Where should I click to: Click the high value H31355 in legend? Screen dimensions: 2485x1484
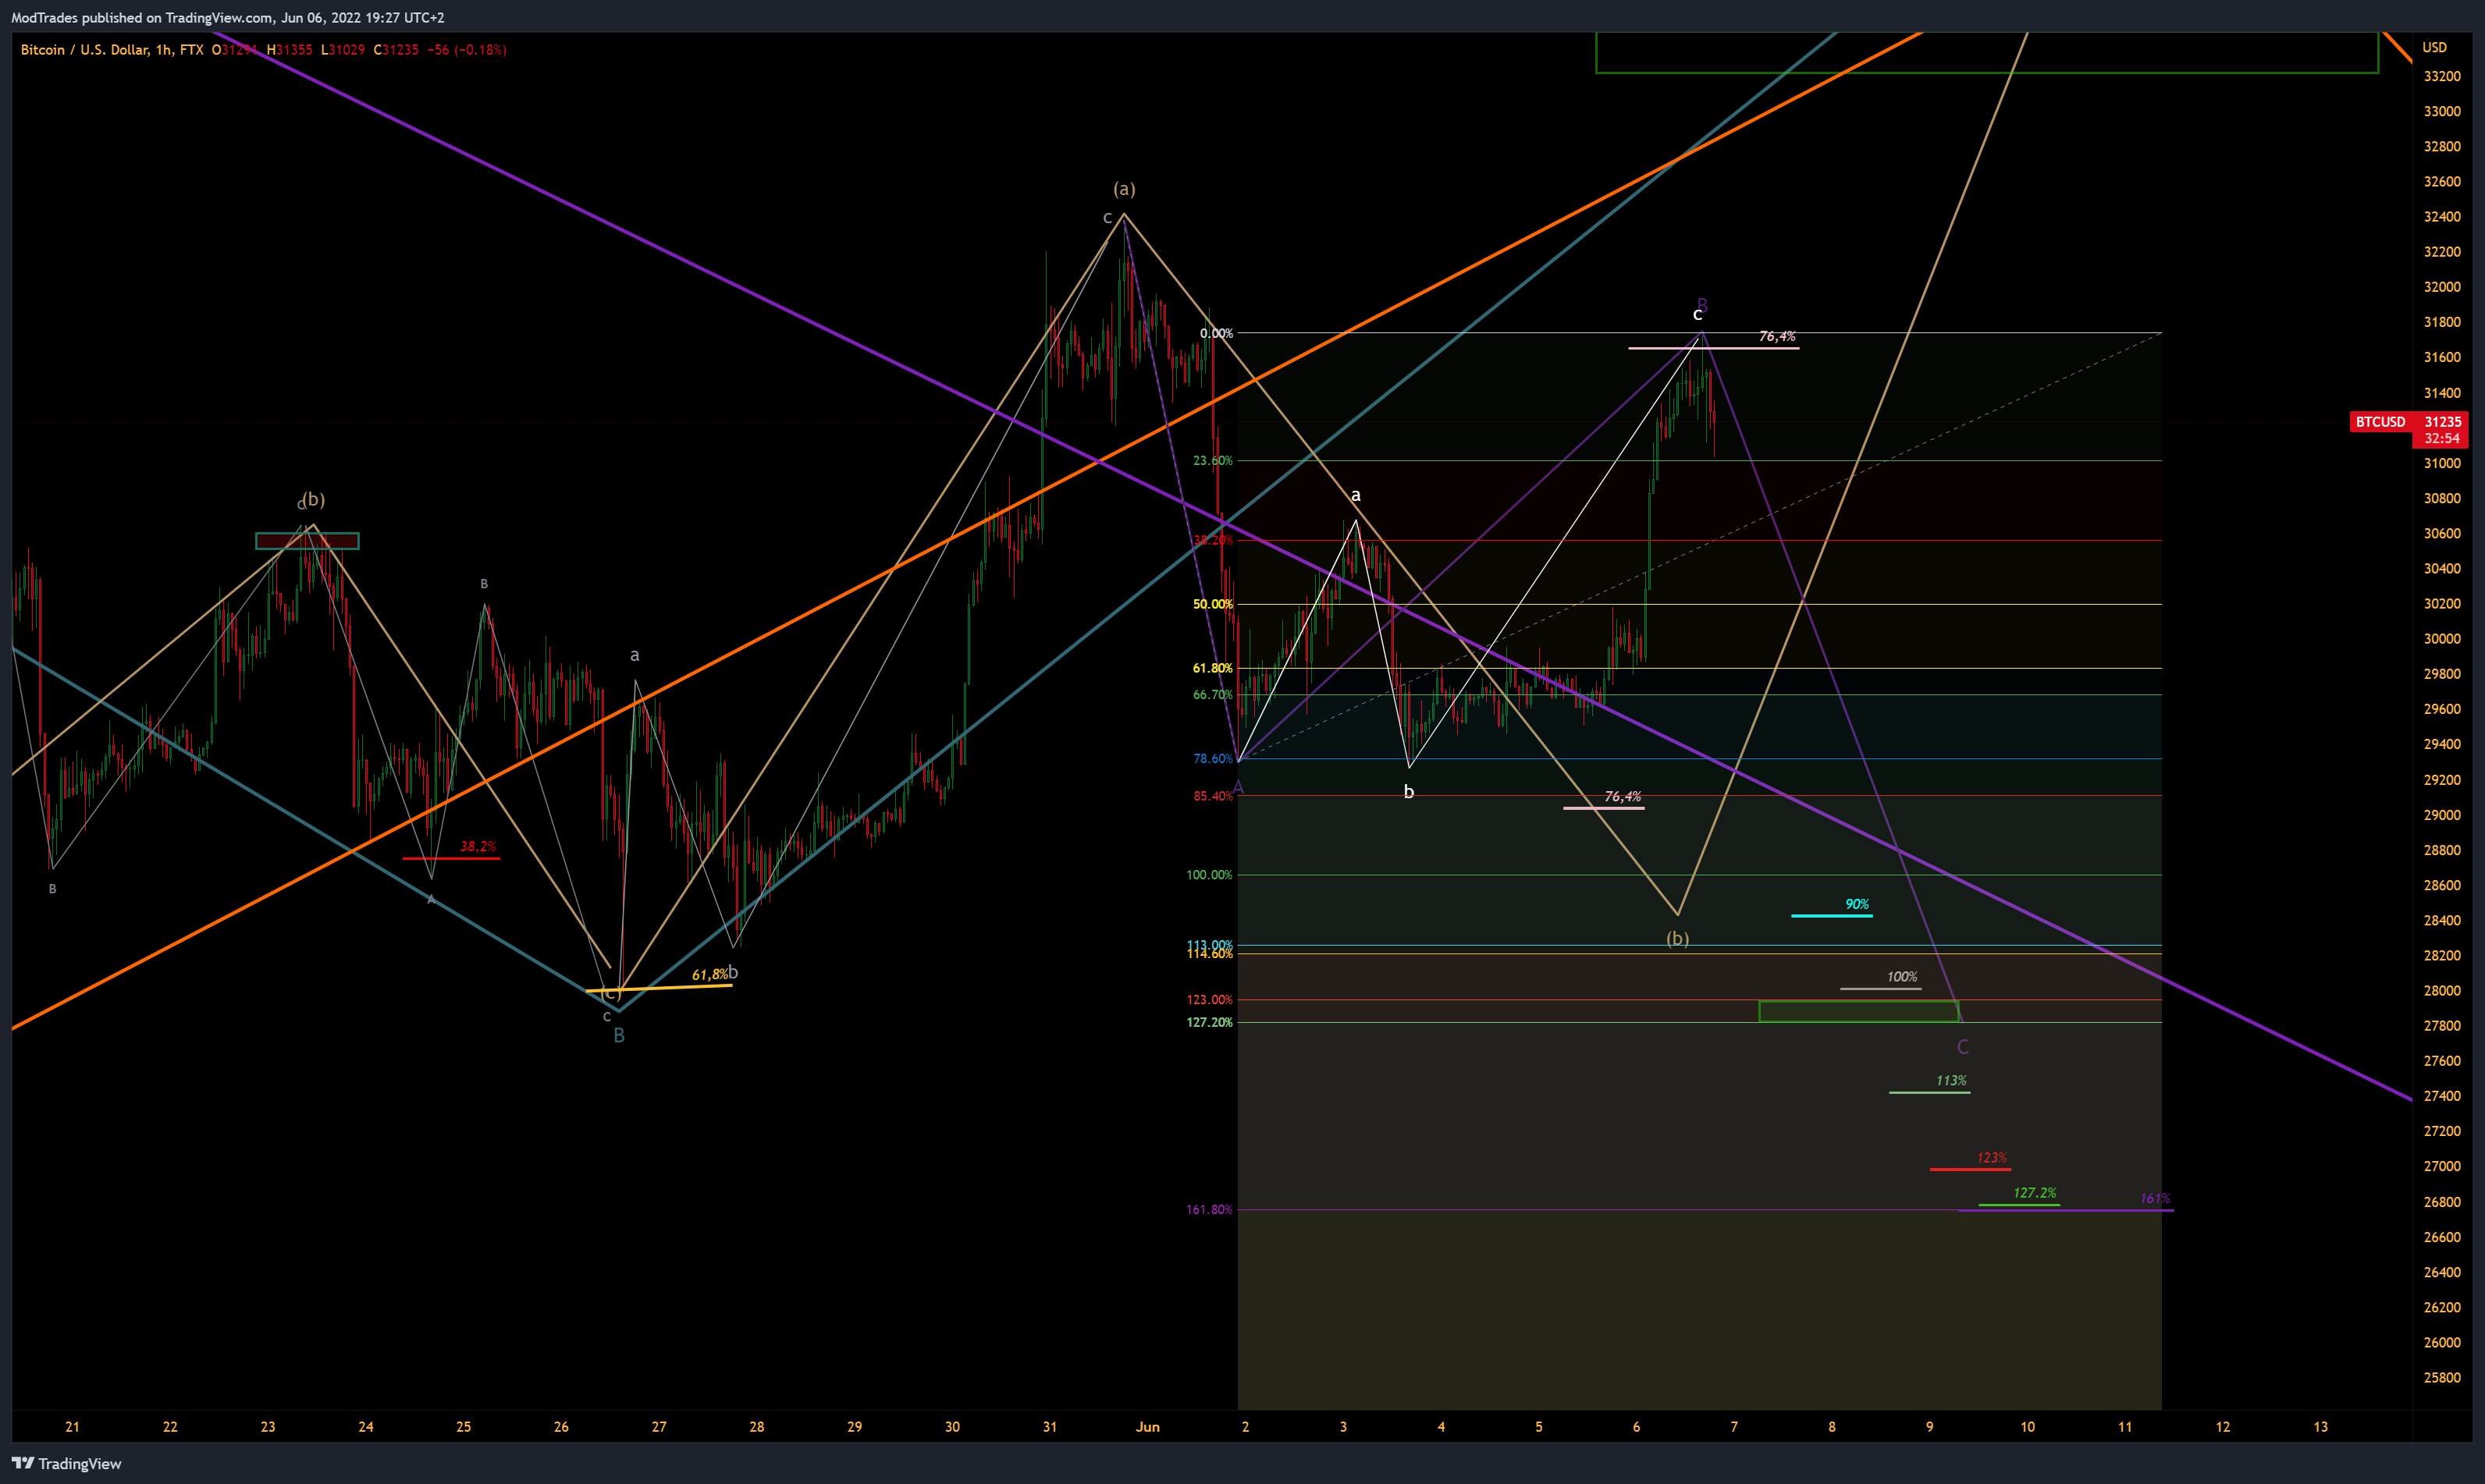tap(289, 49)
